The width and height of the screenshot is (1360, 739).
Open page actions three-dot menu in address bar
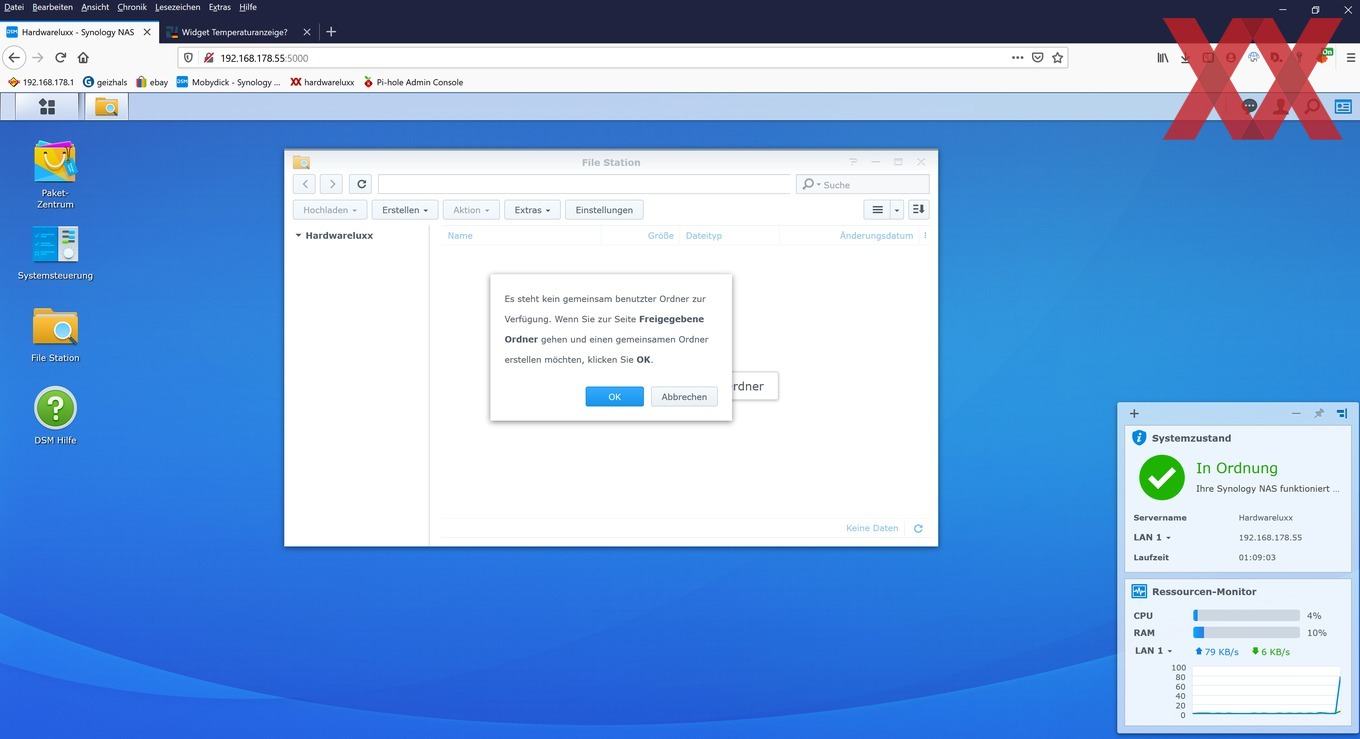click(x=1018, y=58)
